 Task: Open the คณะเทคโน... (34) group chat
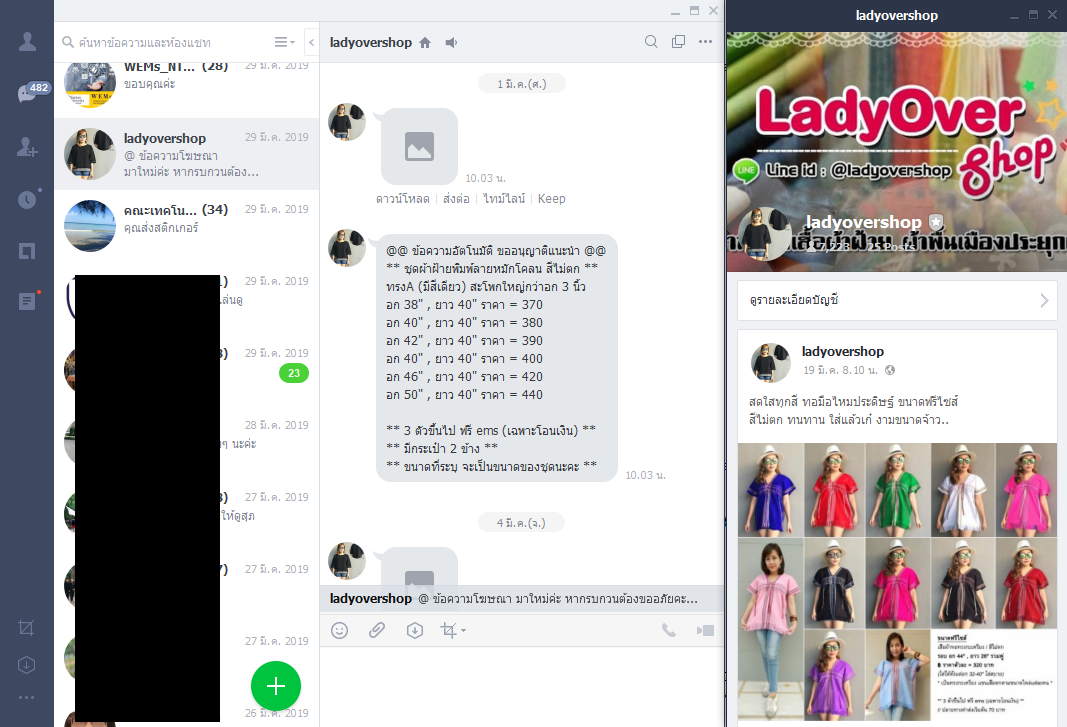tap(186, 226)
